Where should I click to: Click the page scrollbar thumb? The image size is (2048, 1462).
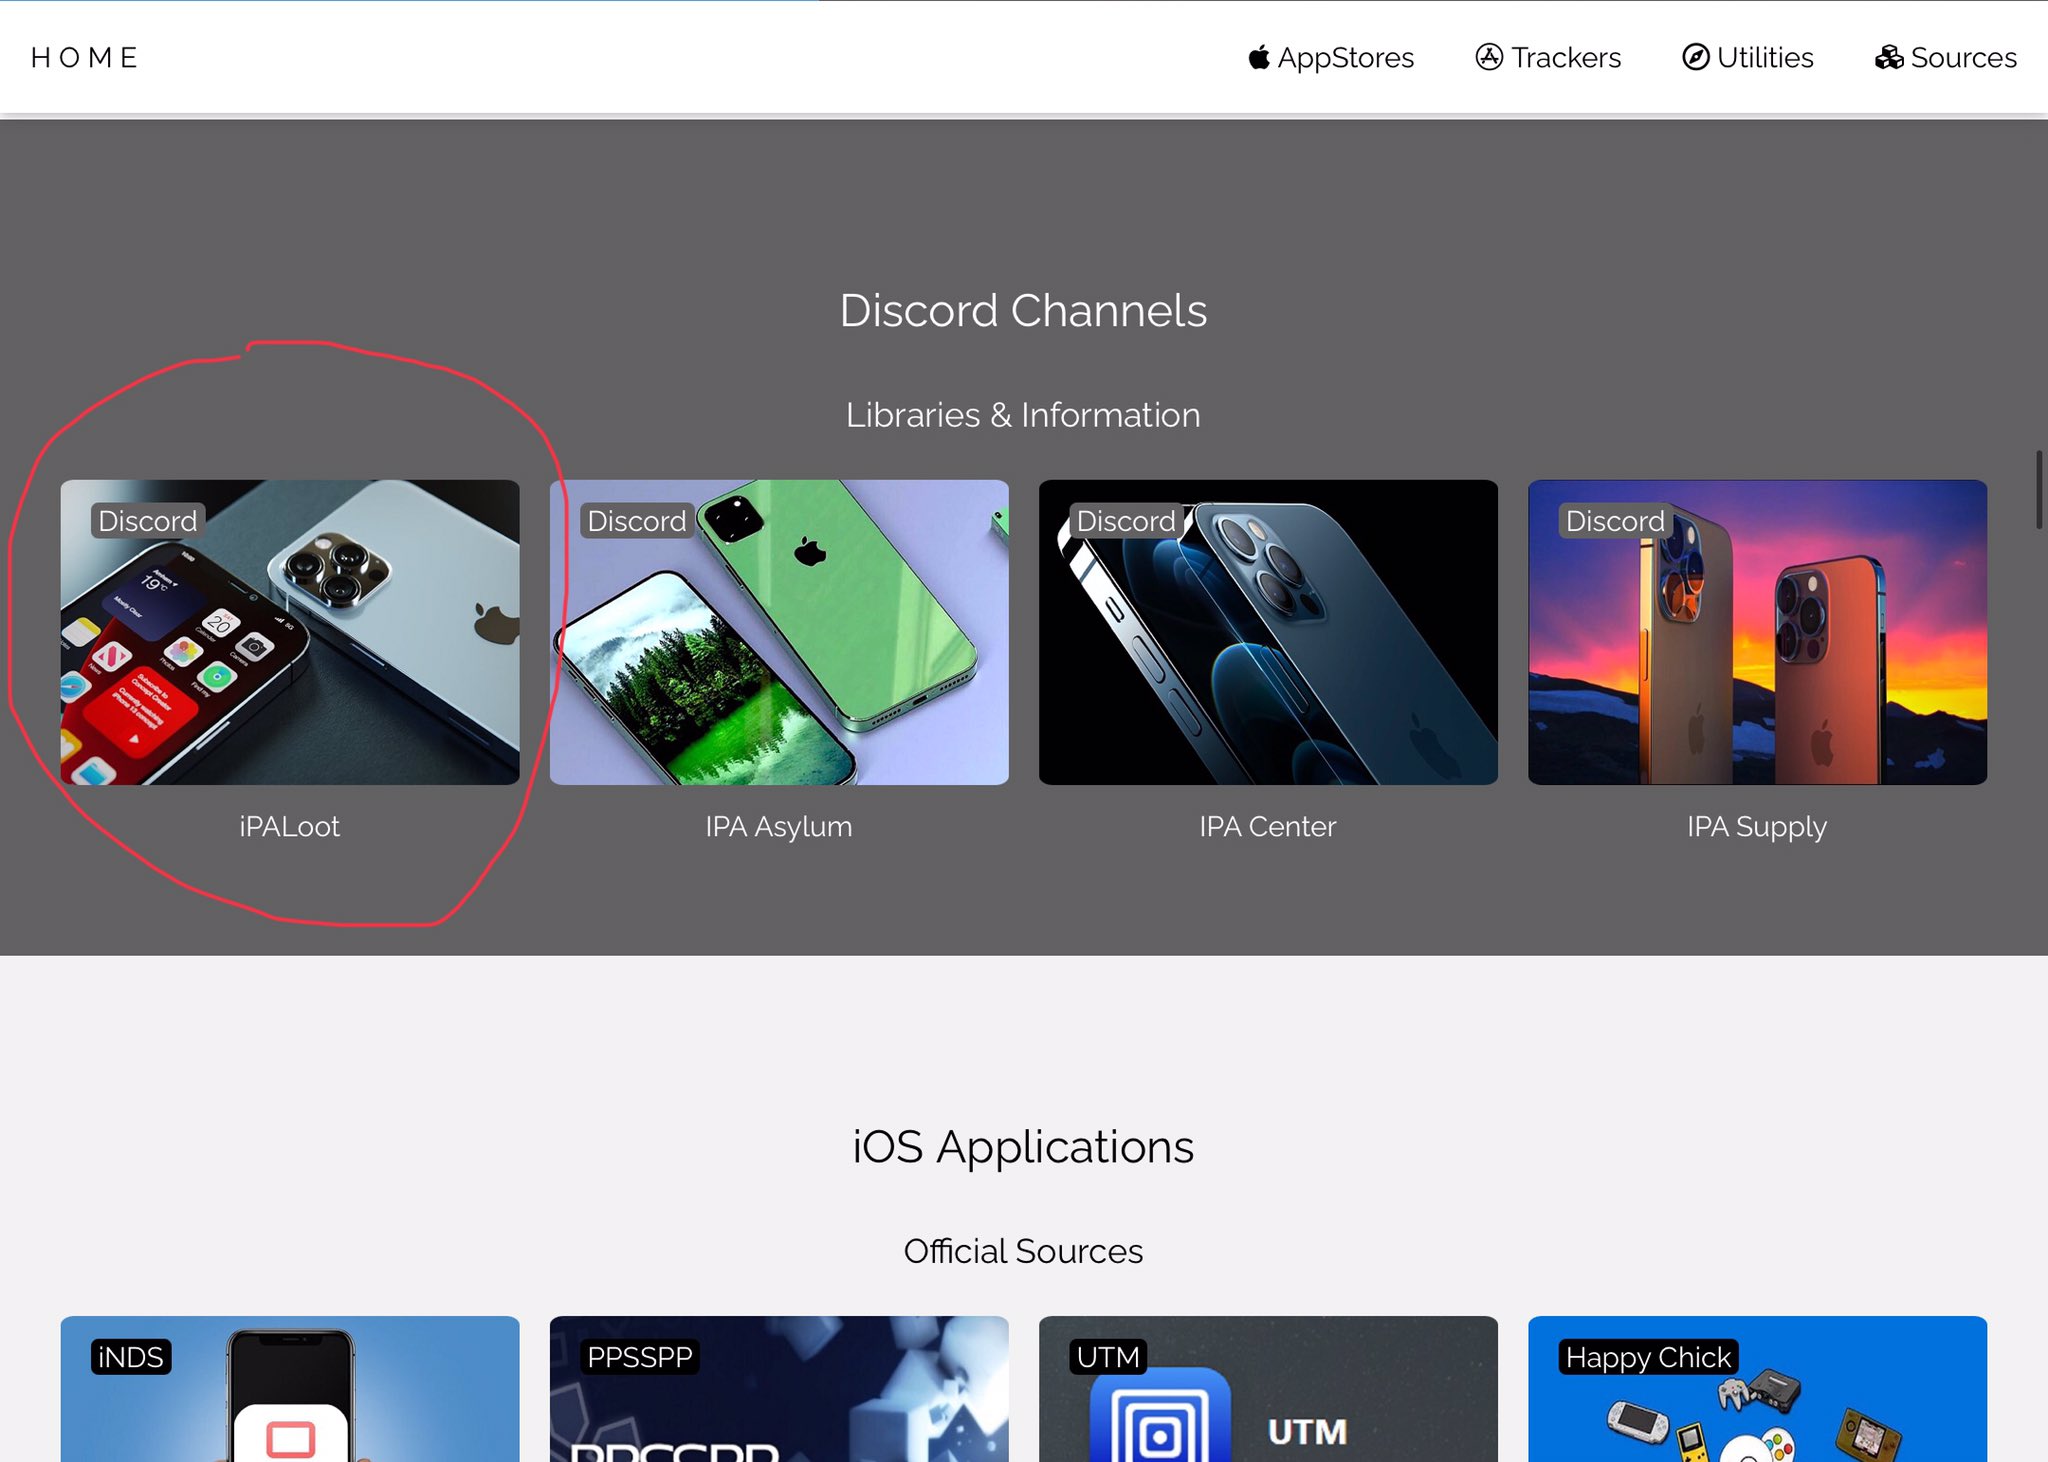tap(2039, 490)
